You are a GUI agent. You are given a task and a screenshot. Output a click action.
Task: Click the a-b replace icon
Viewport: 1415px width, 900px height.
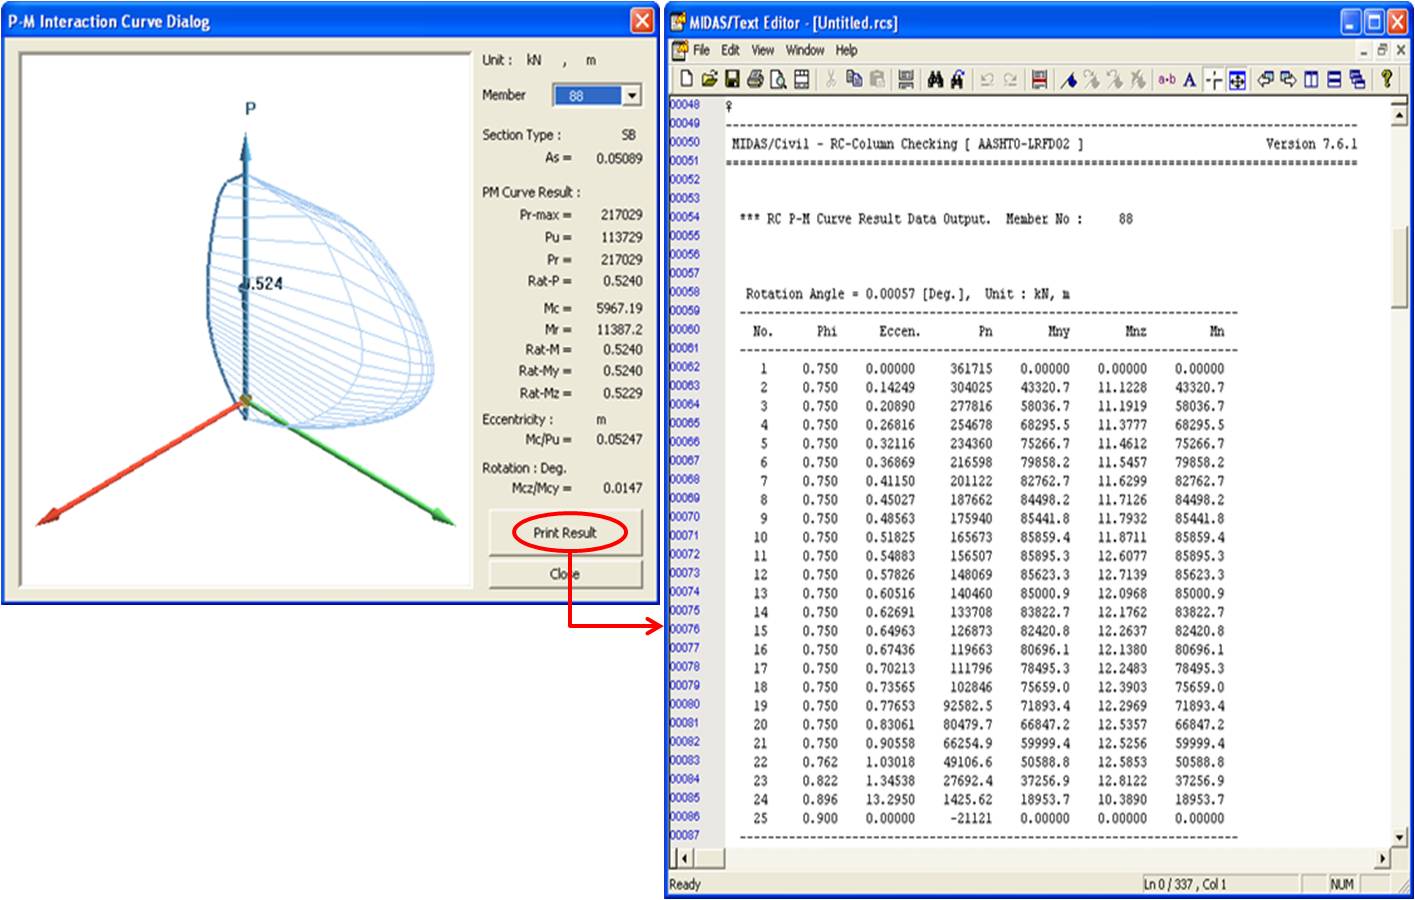(x=1166, y=80)
